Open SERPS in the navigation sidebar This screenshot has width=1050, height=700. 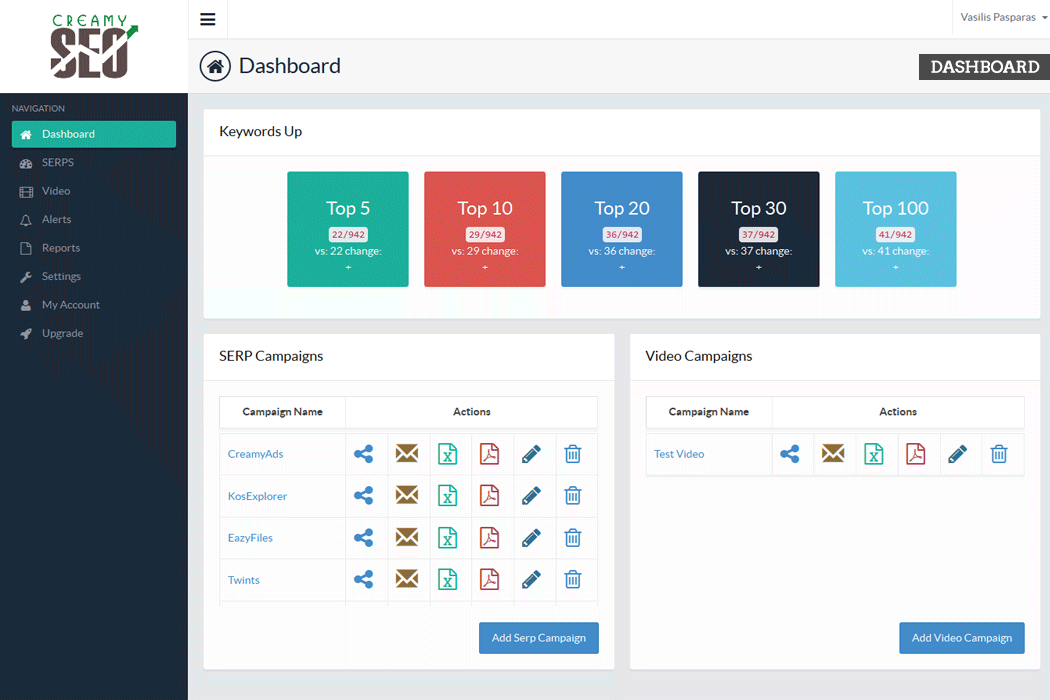[x=94, y=163]
